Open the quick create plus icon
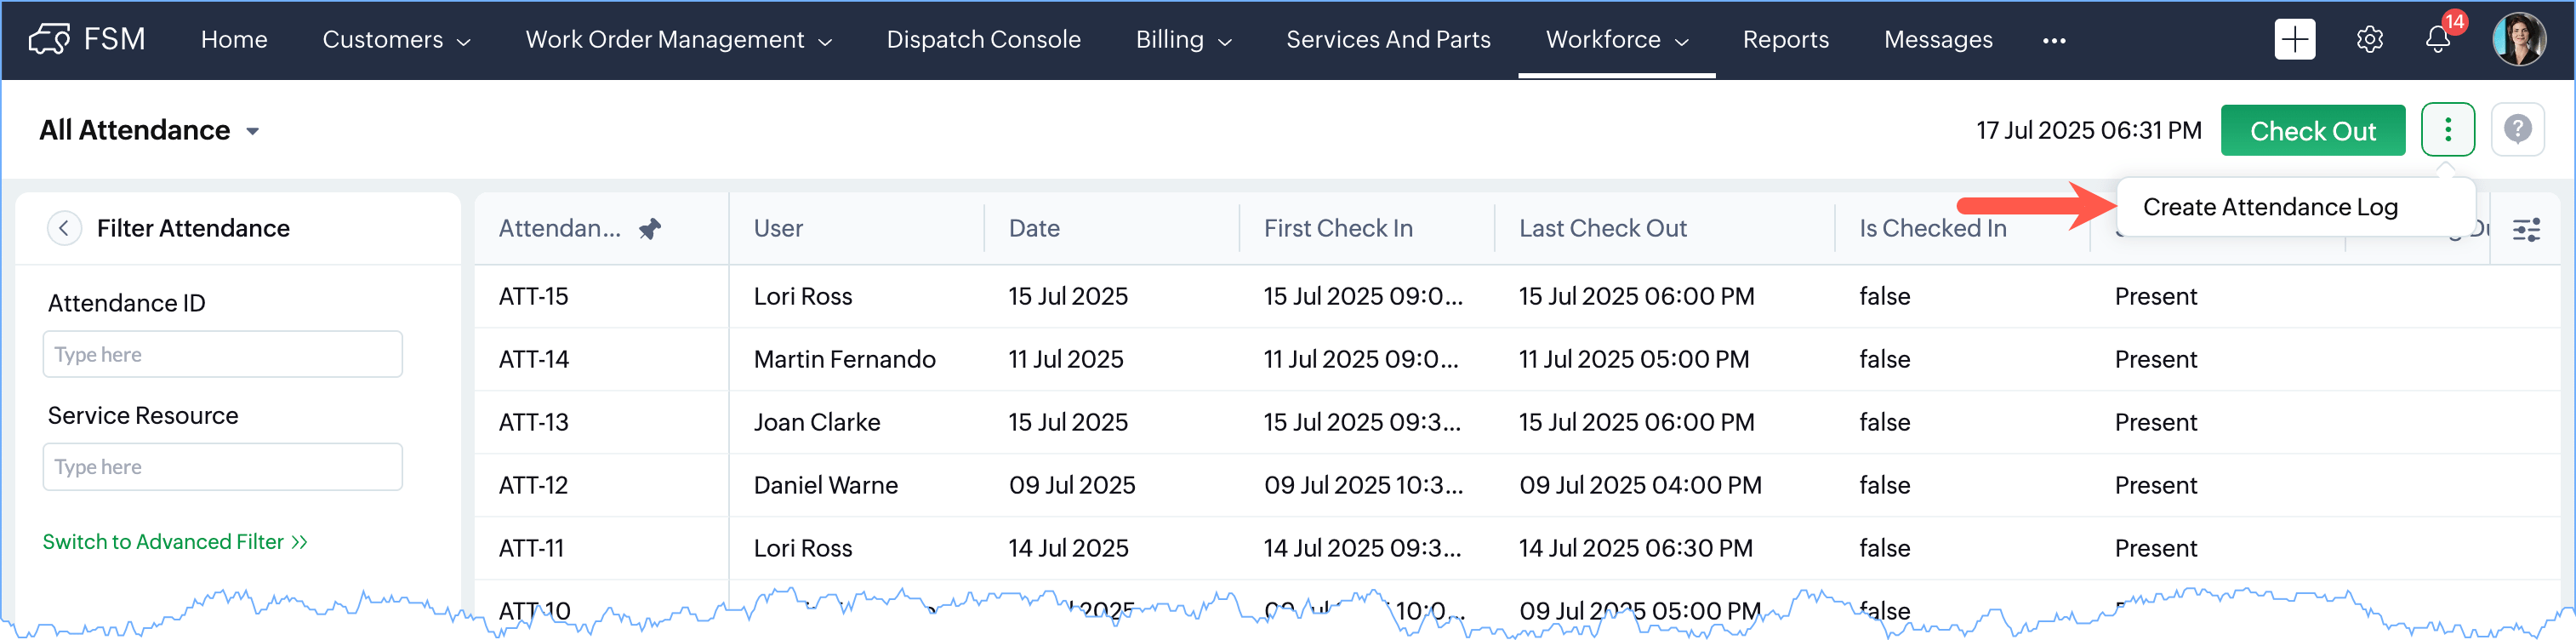 point(2294,40)
